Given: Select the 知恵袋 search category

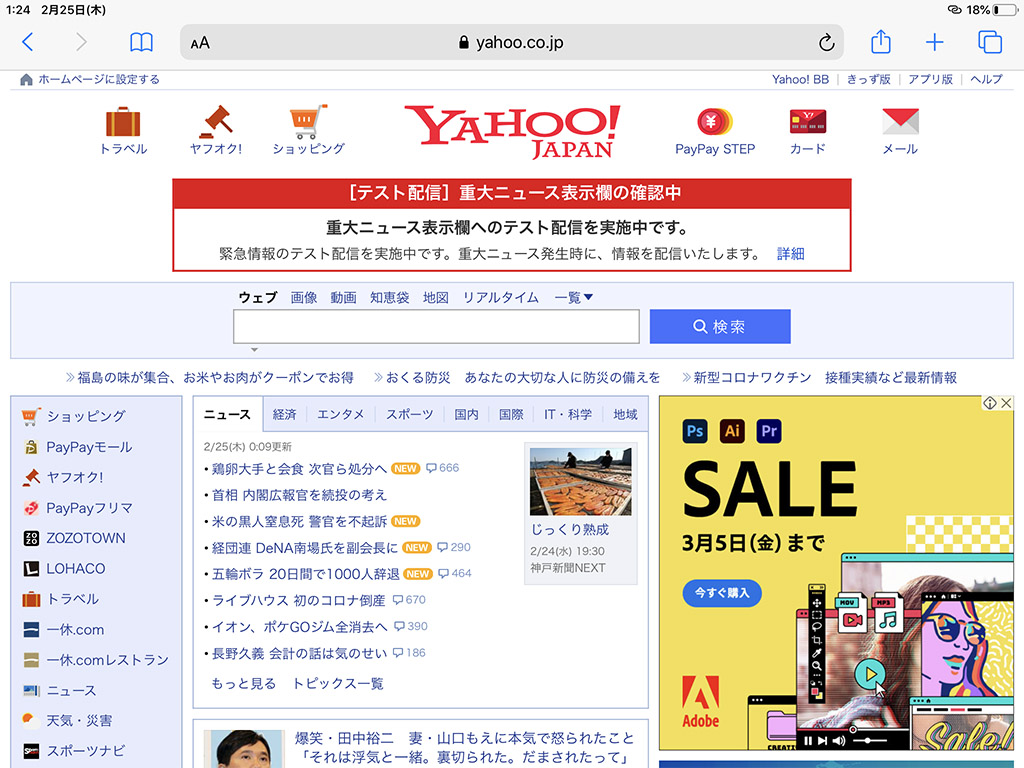Looking at the screenshot, I should 389,298.
